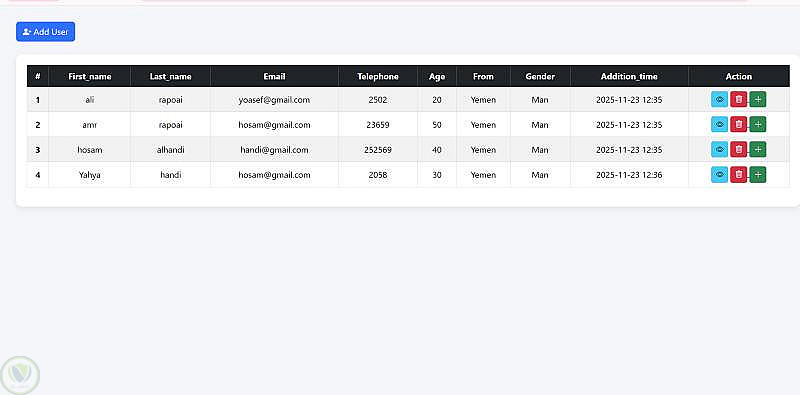This screenshot has width=800, height=395.
Task: Select hosam@gmail.com in Yahya's row
Action: coord(274,175)
